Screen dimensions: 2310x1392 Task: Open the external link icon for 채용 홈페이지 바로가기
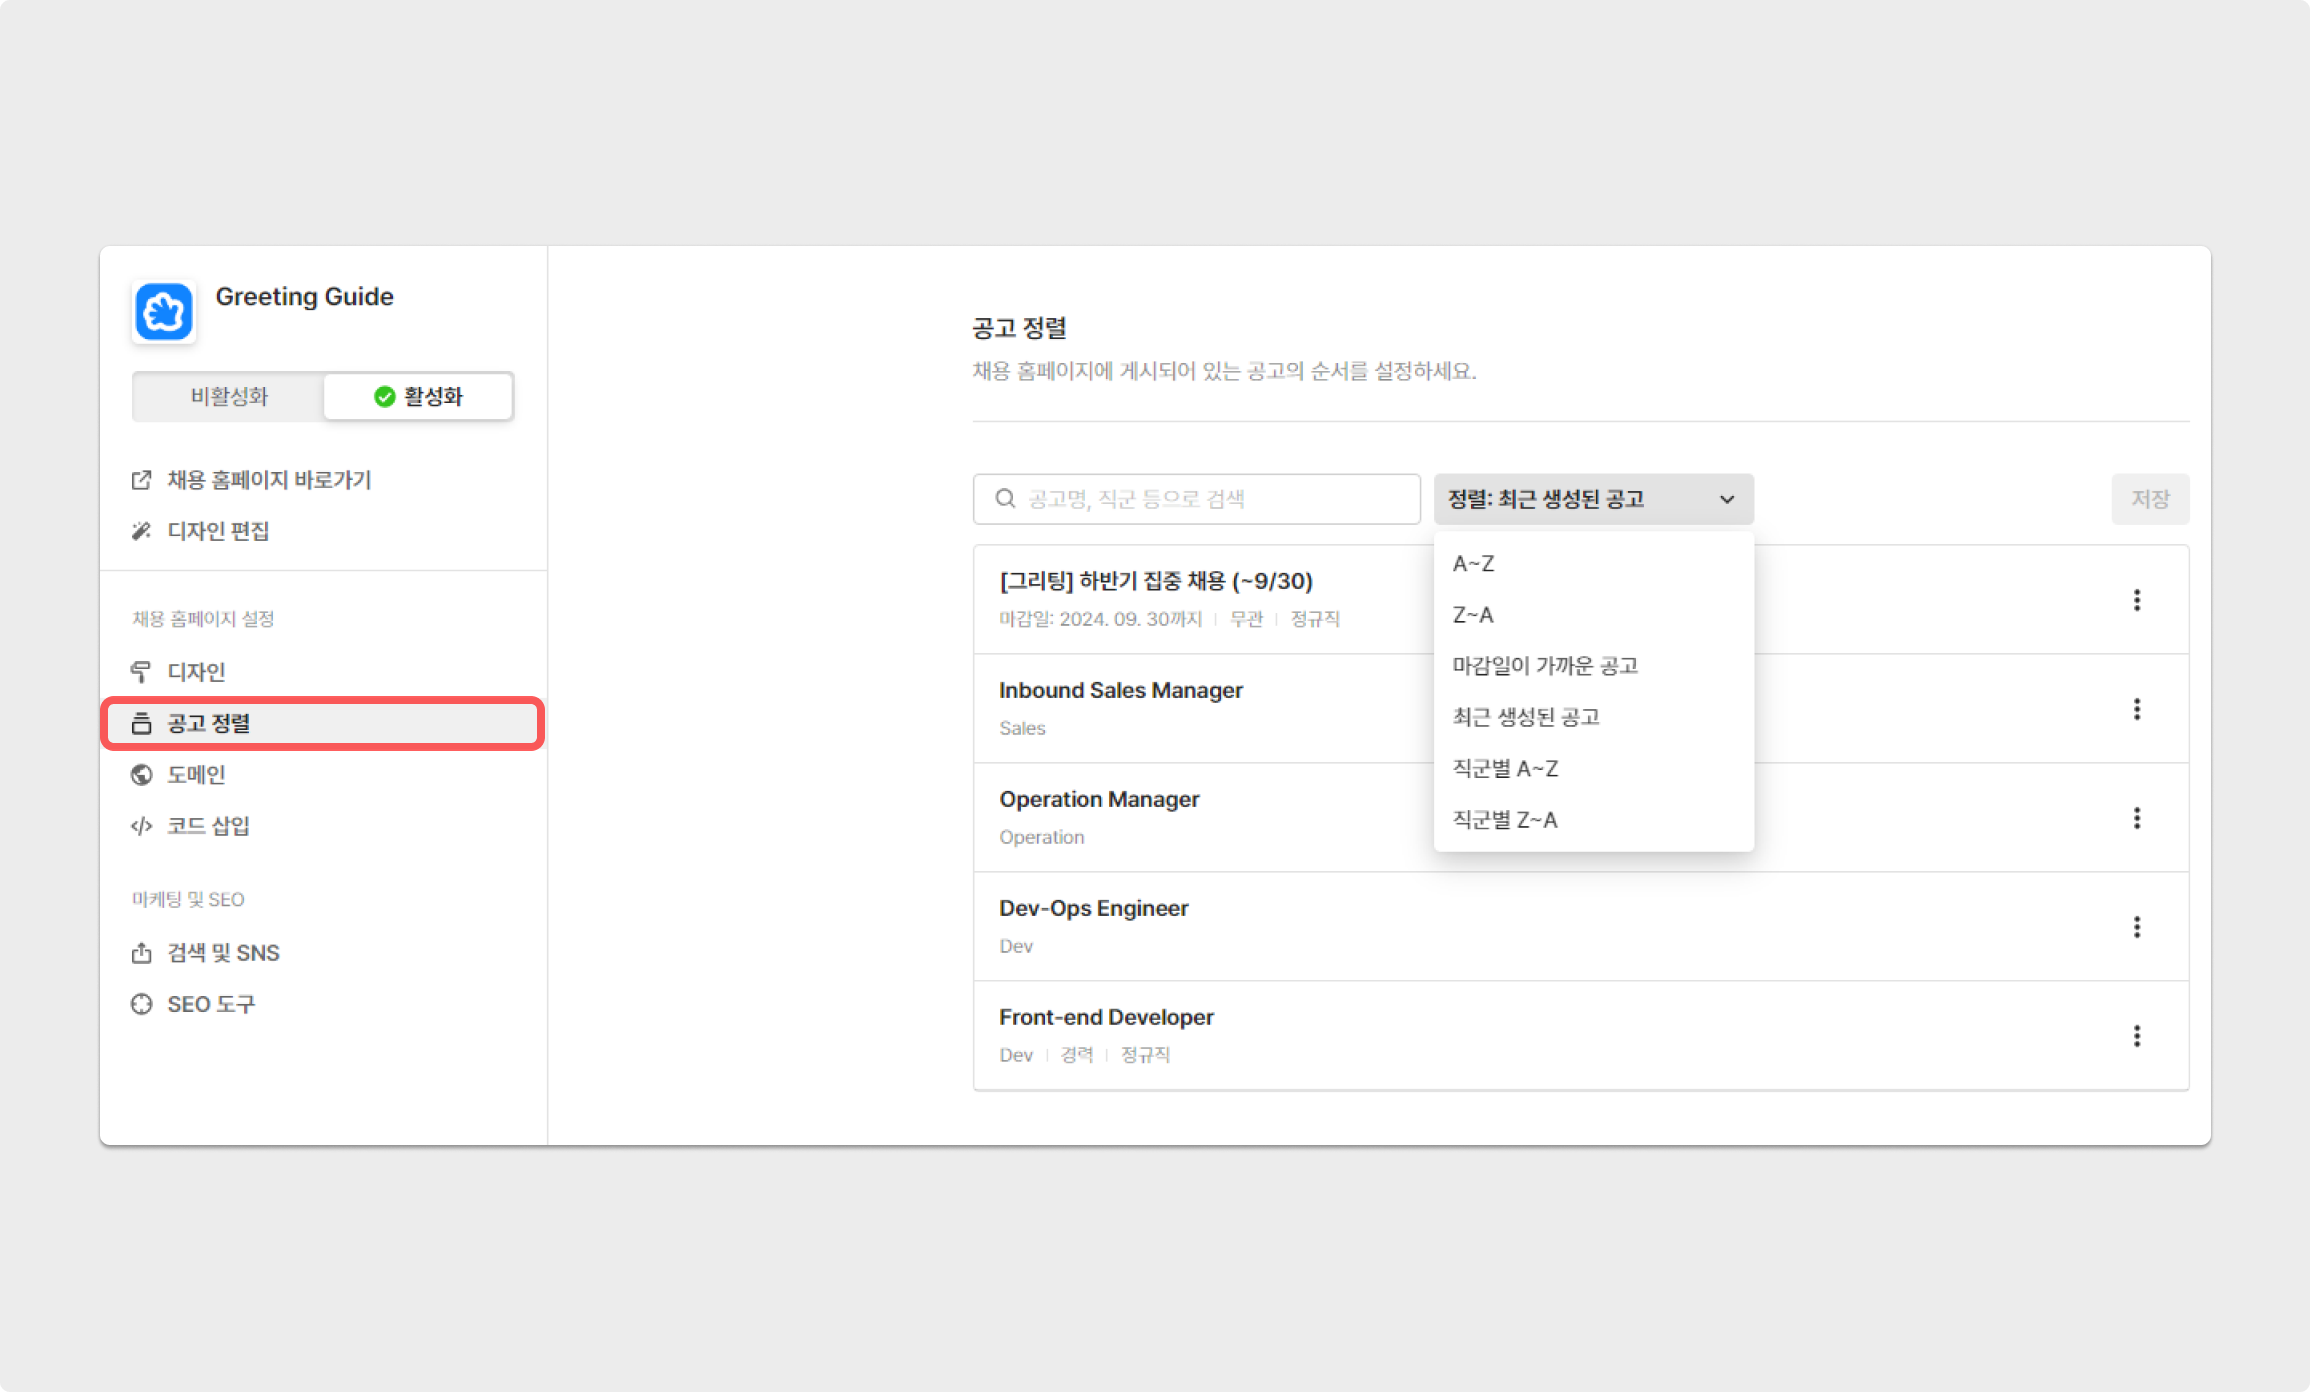(142, 480)
